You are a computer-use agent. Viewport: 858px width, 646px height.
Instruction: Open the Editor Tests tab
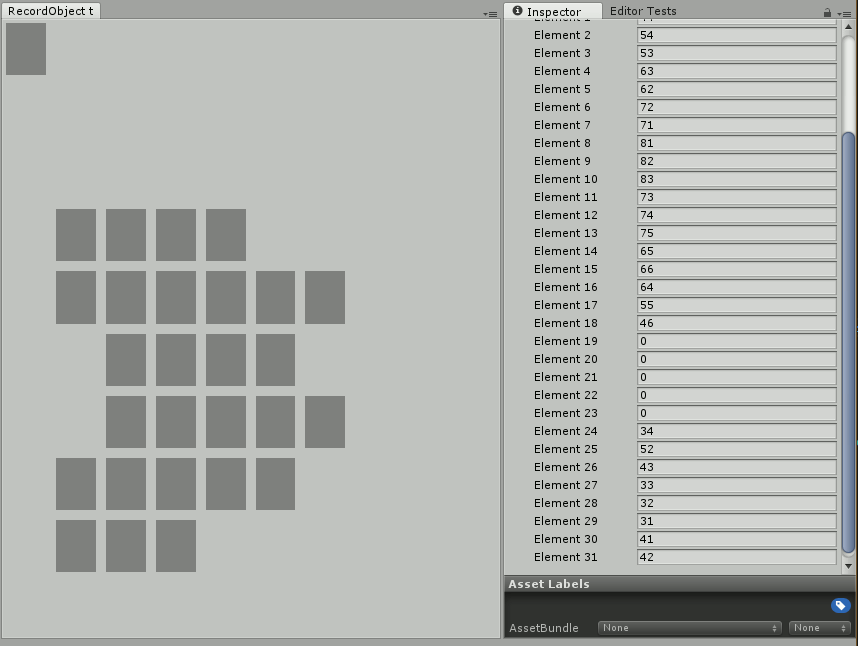[x=643, y=11]
